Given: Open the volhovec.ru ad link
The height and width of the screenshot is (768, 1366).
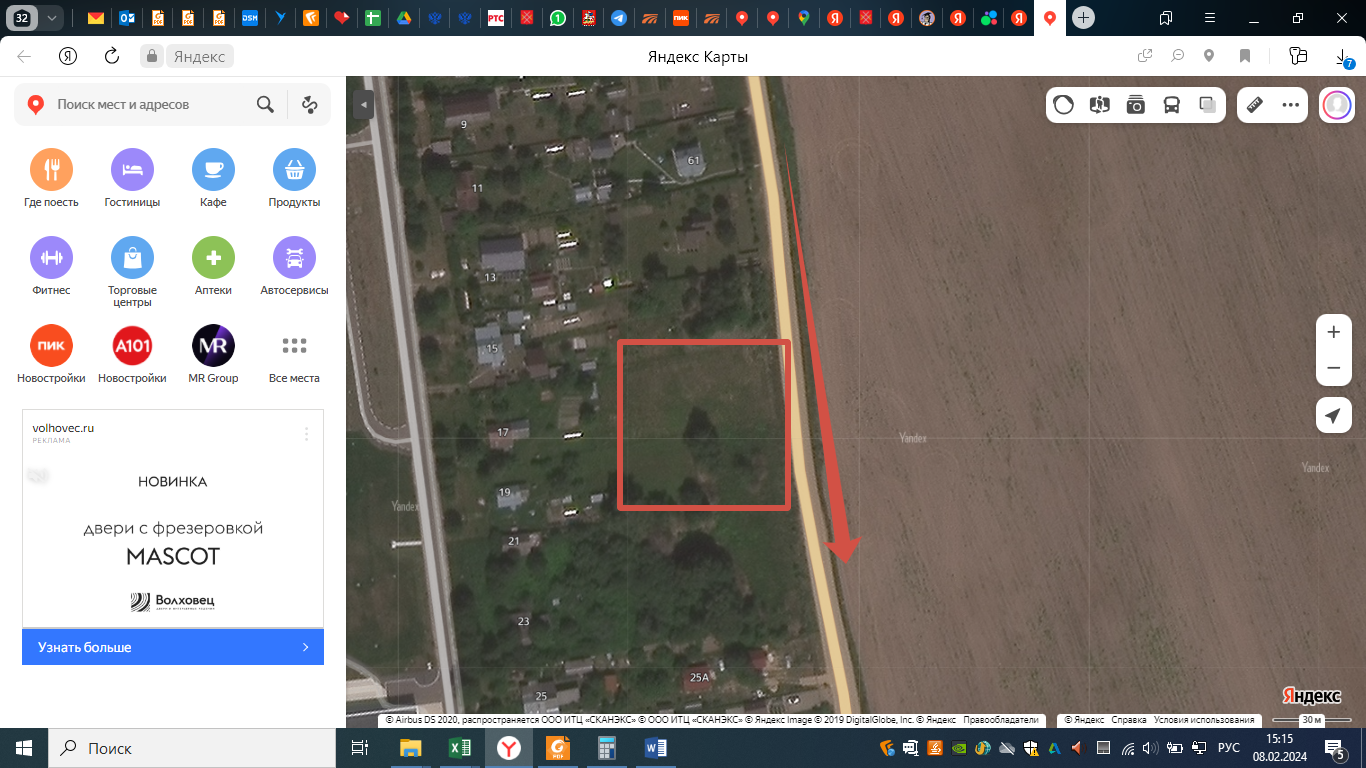Looking at the screenshot, I should [x=63, y=428].
